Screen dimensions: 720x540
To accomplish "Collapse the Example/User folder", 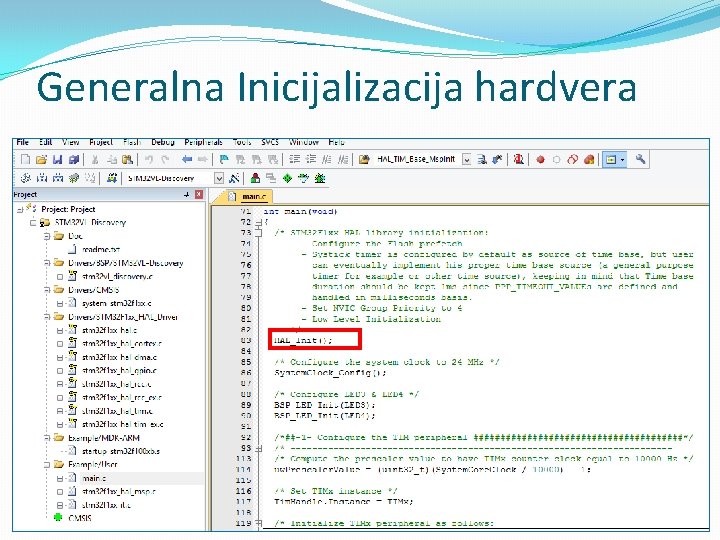I will (x=46, y=465).
